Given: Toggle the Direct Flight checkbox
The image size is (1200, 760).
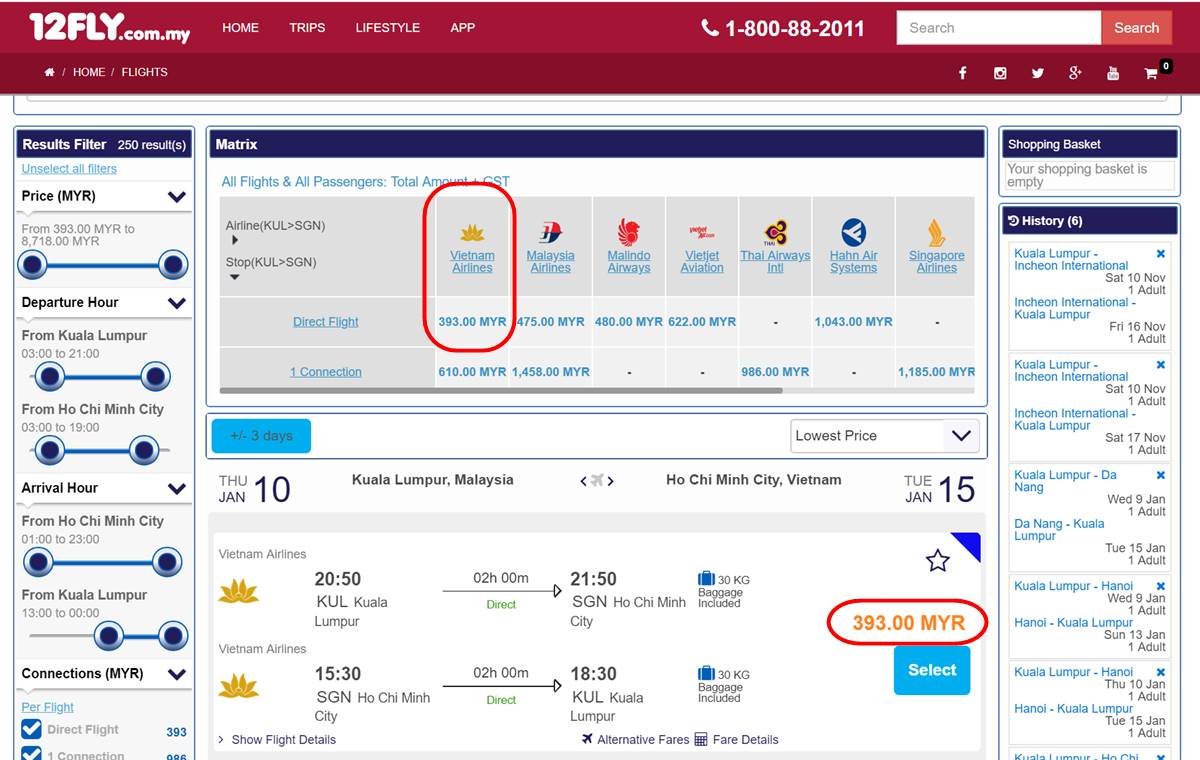Looking at the screenshot, I should coord(31,730).
